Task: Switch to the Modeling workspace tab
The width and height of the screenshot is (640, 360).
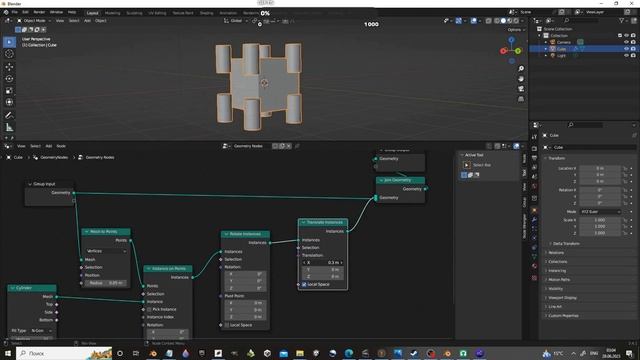Action: coord(113,13)
